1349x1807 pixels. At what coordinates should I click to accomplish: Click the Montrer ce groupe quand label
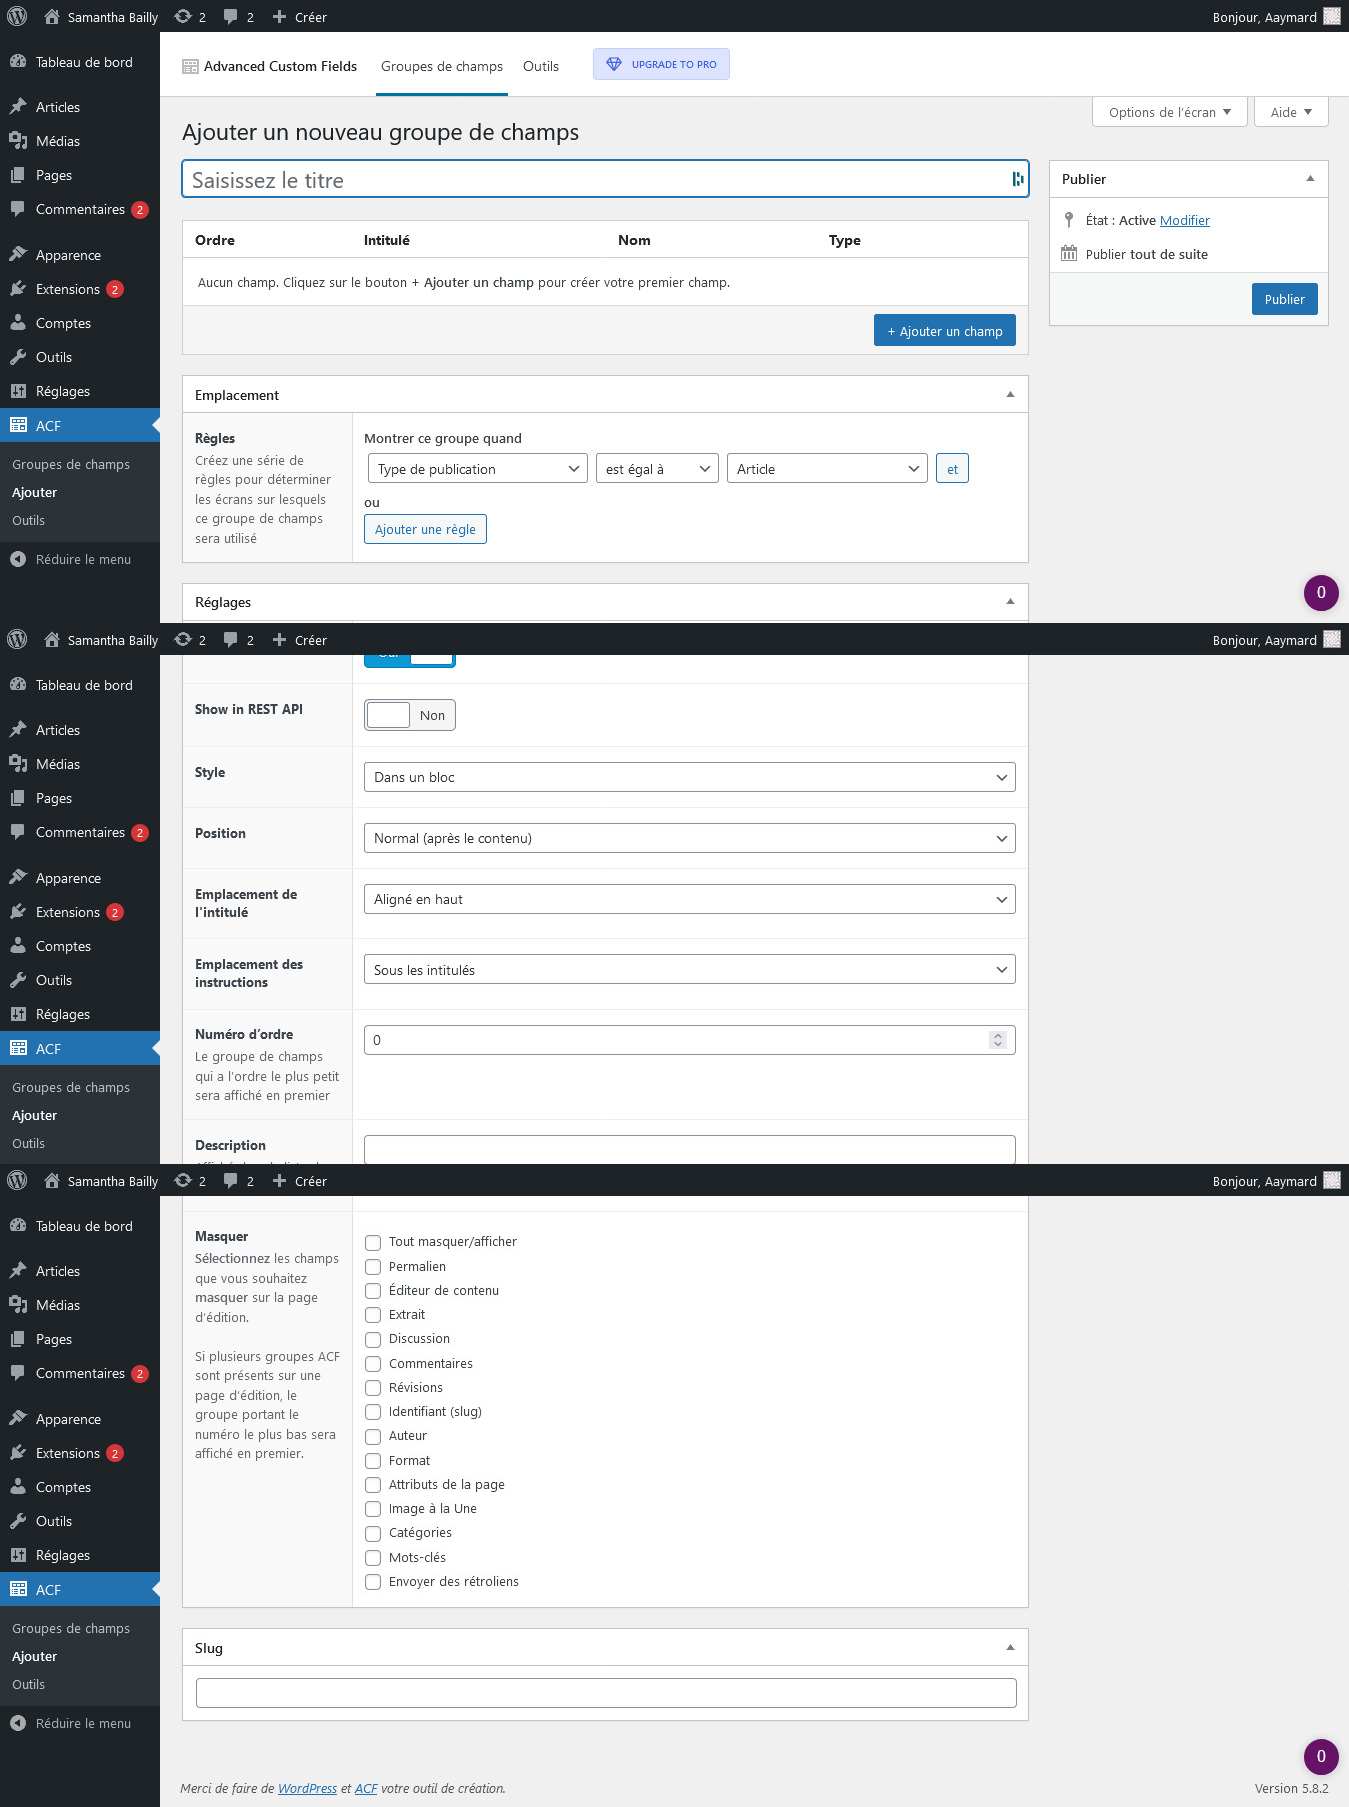[443, 438]
